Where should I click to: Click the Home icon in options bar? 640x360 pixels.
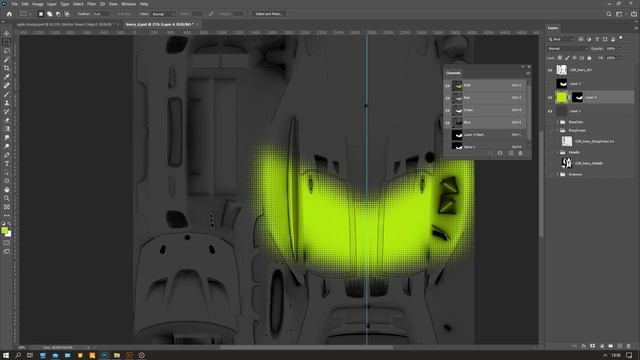tap(9, 14)
